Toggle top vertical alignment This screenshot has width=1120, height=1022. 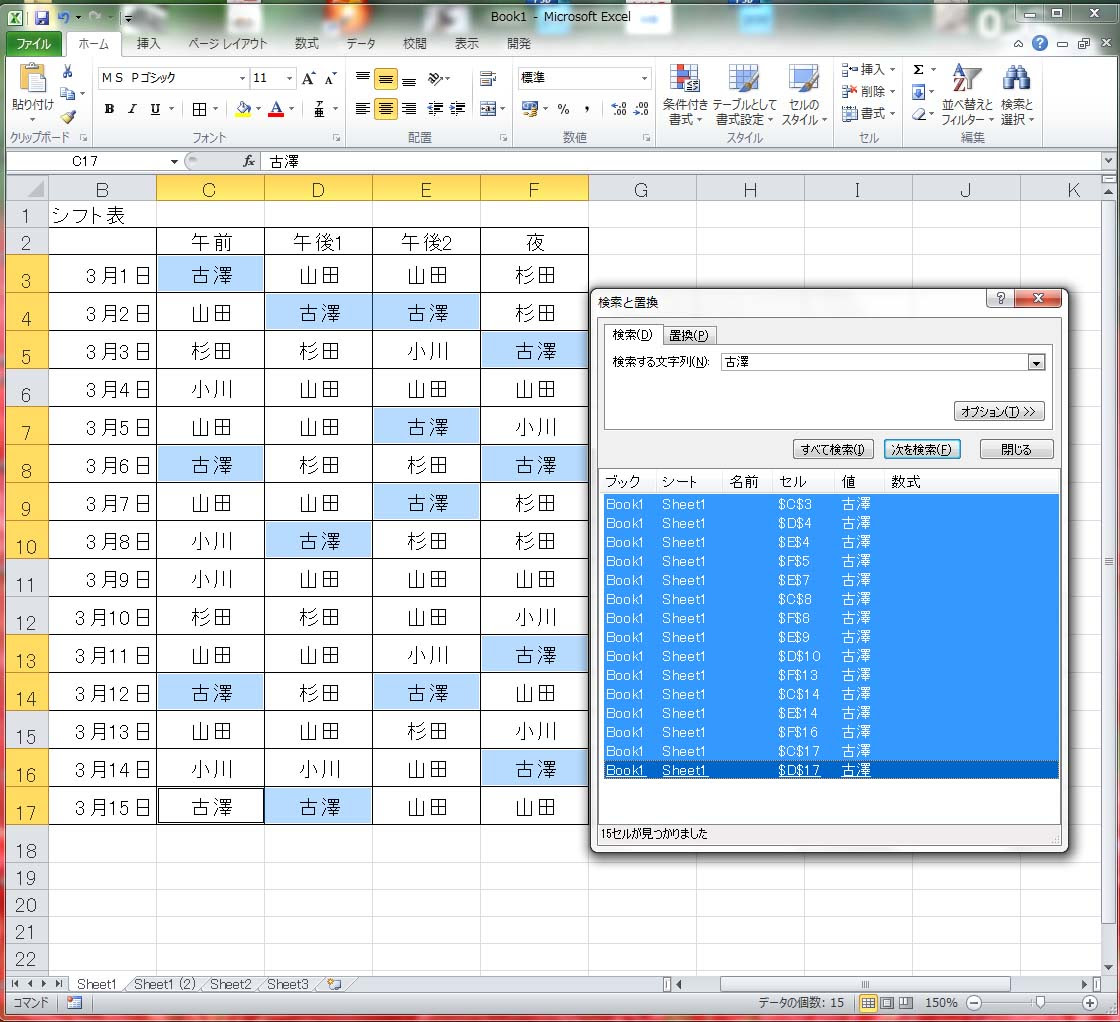[363, 79]
